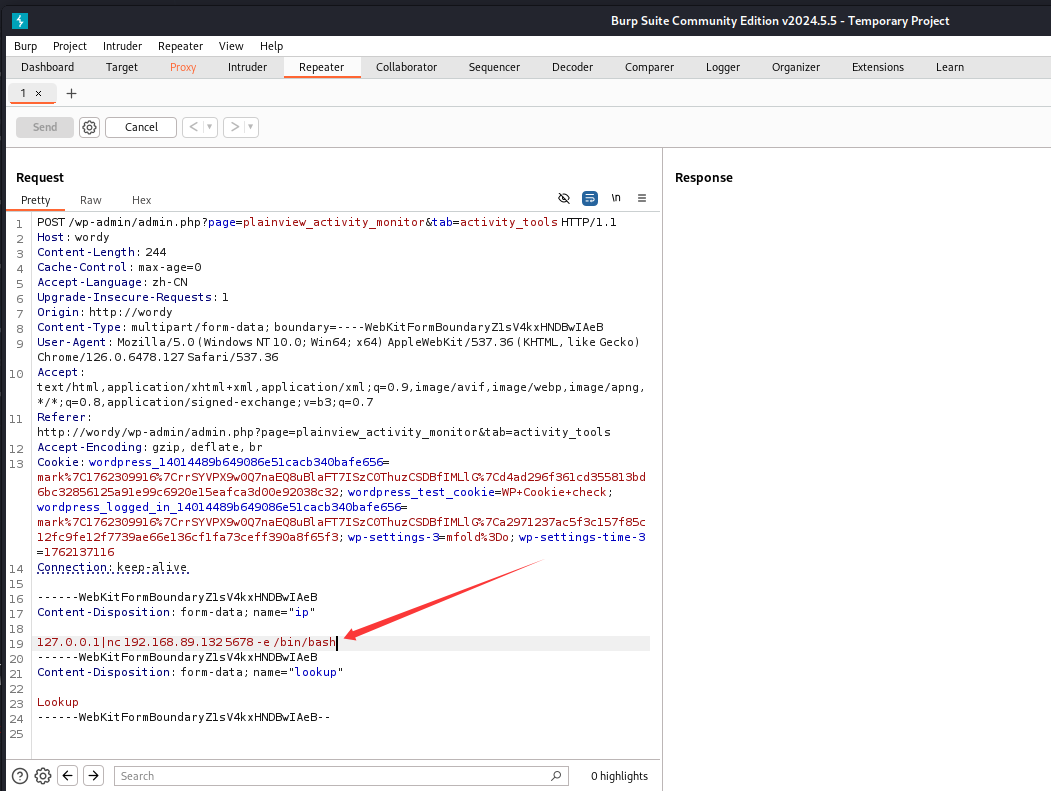Click the search magnifier icon

coord(556,776)
